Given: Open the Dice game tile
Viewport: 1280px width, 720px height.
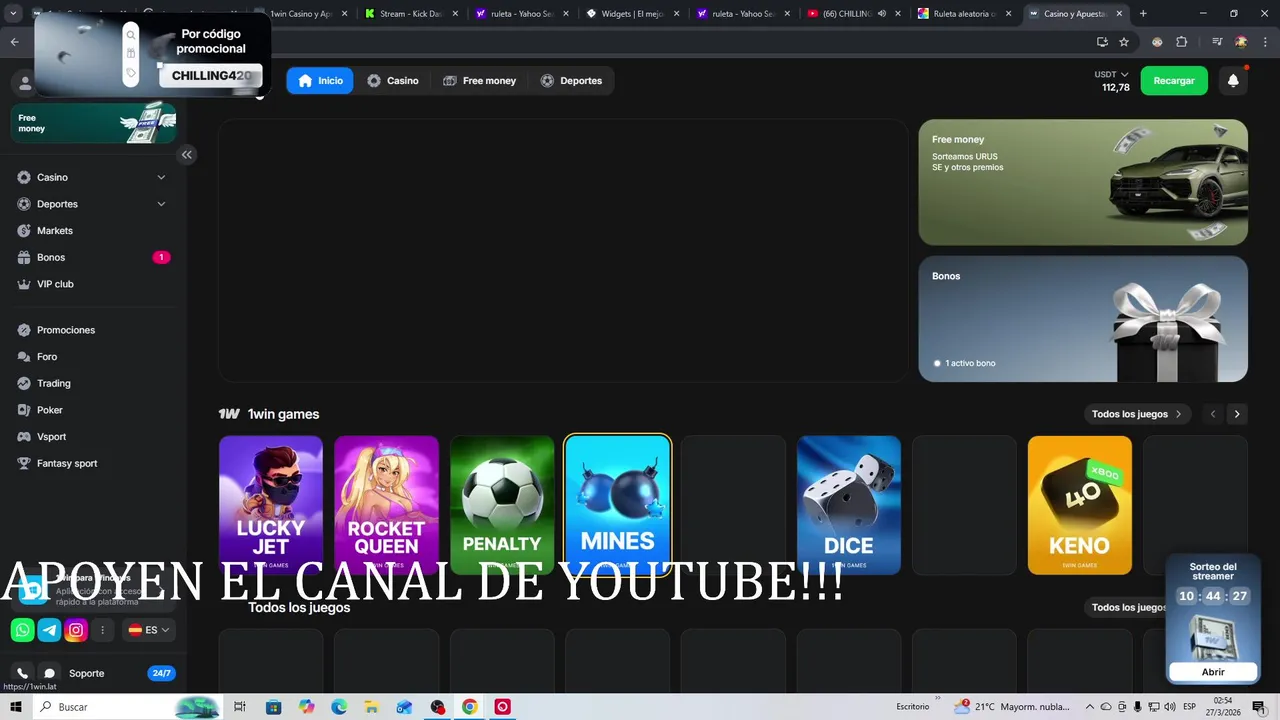Looking at the screenshot, I should (849, 505).
